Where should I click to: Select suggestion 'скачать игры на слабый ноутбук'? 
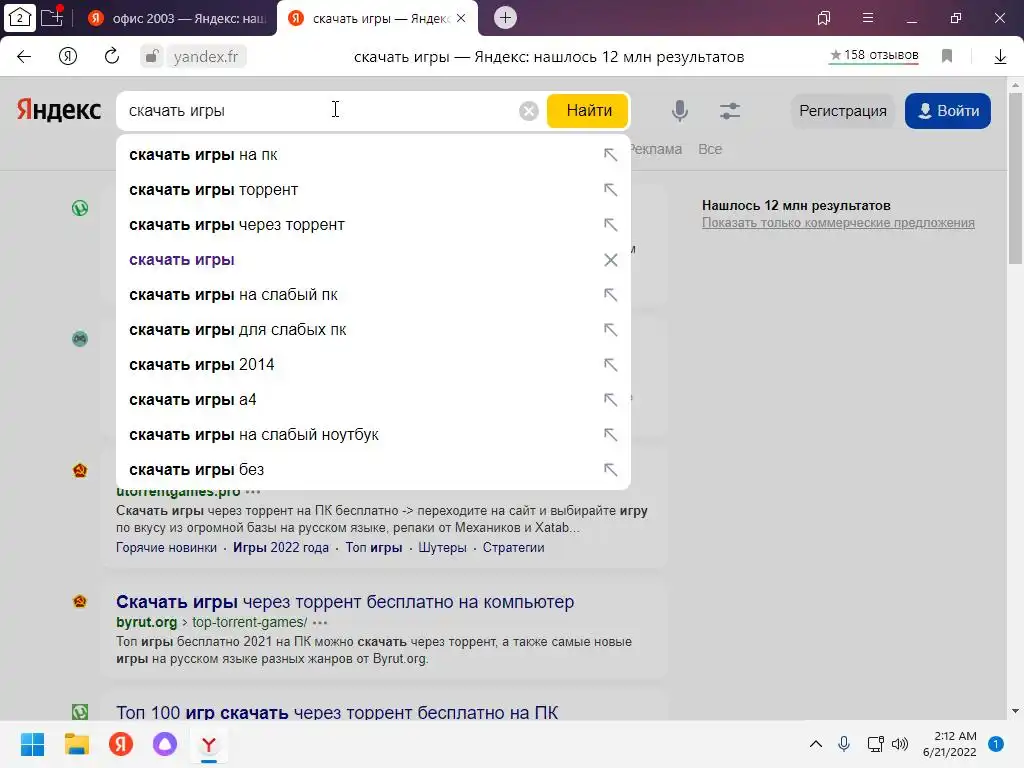(373, 434)
